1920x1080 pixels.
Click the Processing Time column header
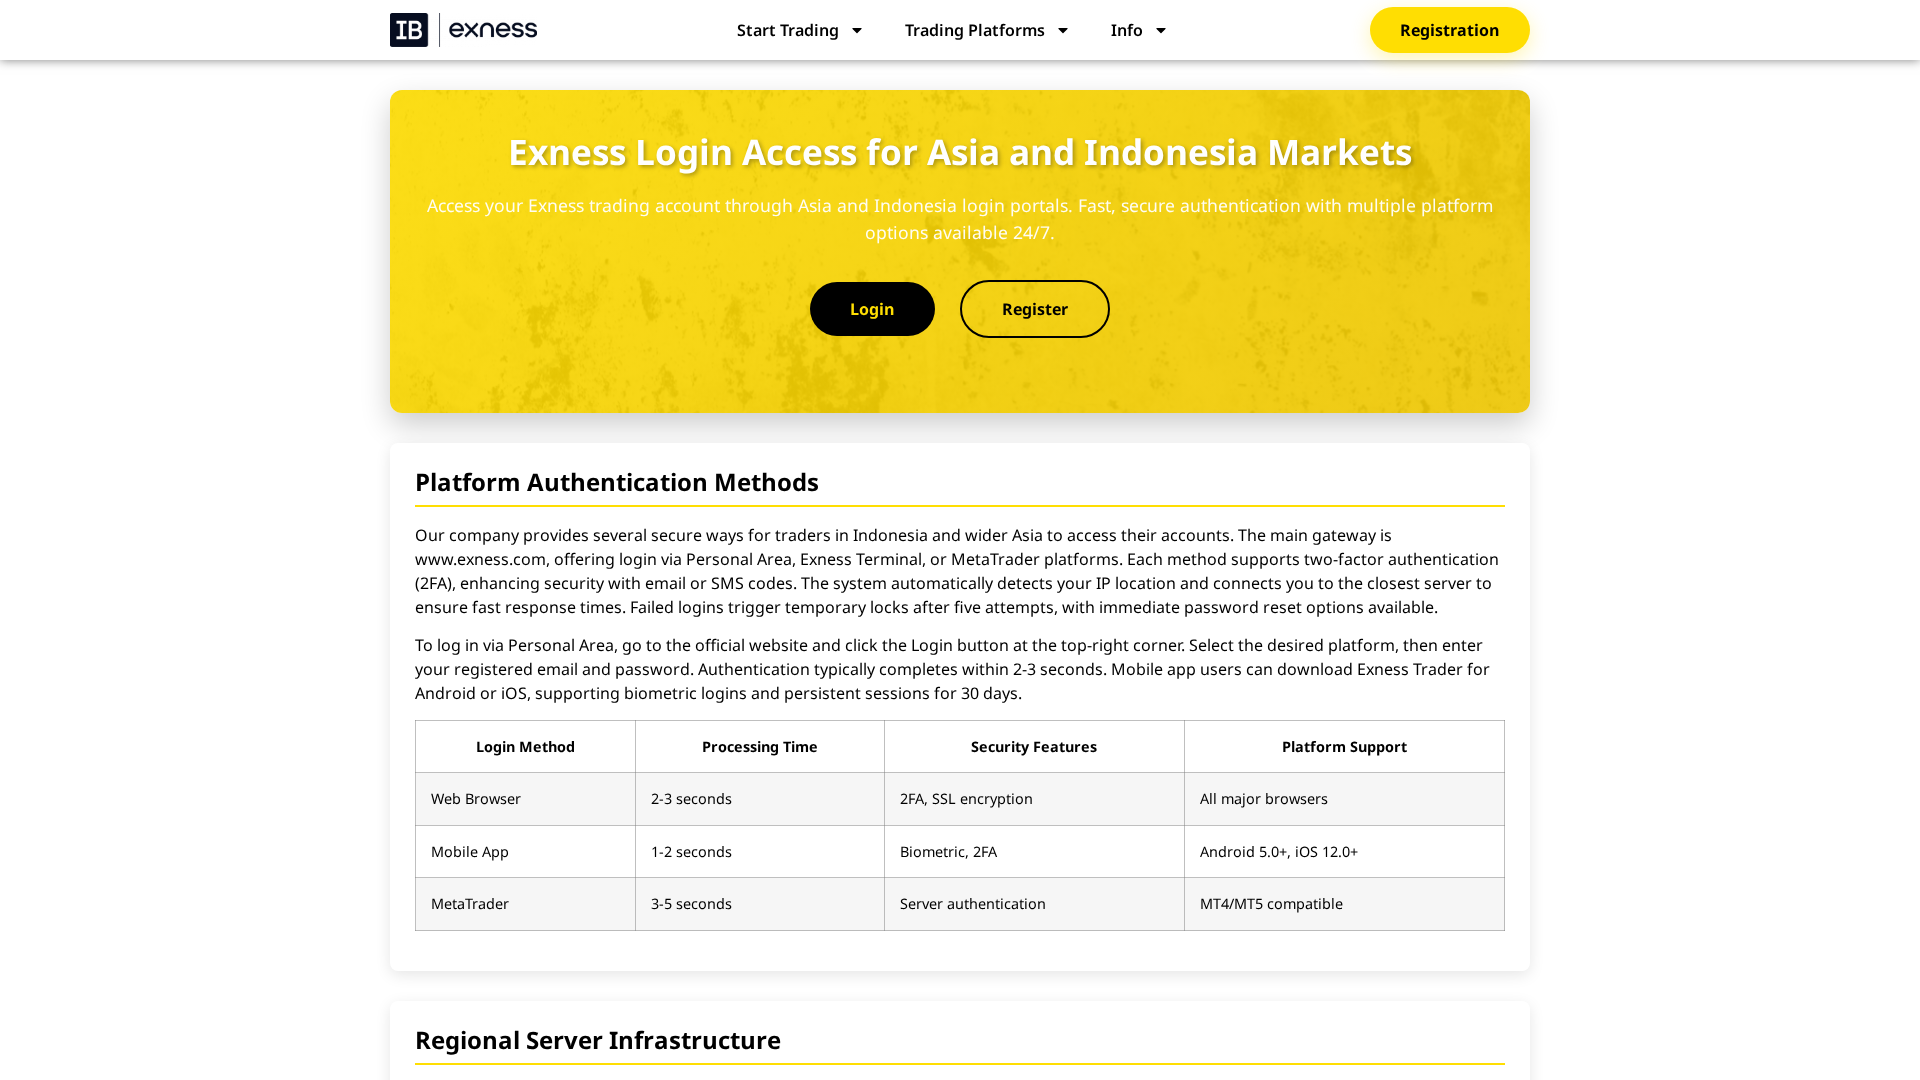(x=760, y=747)
